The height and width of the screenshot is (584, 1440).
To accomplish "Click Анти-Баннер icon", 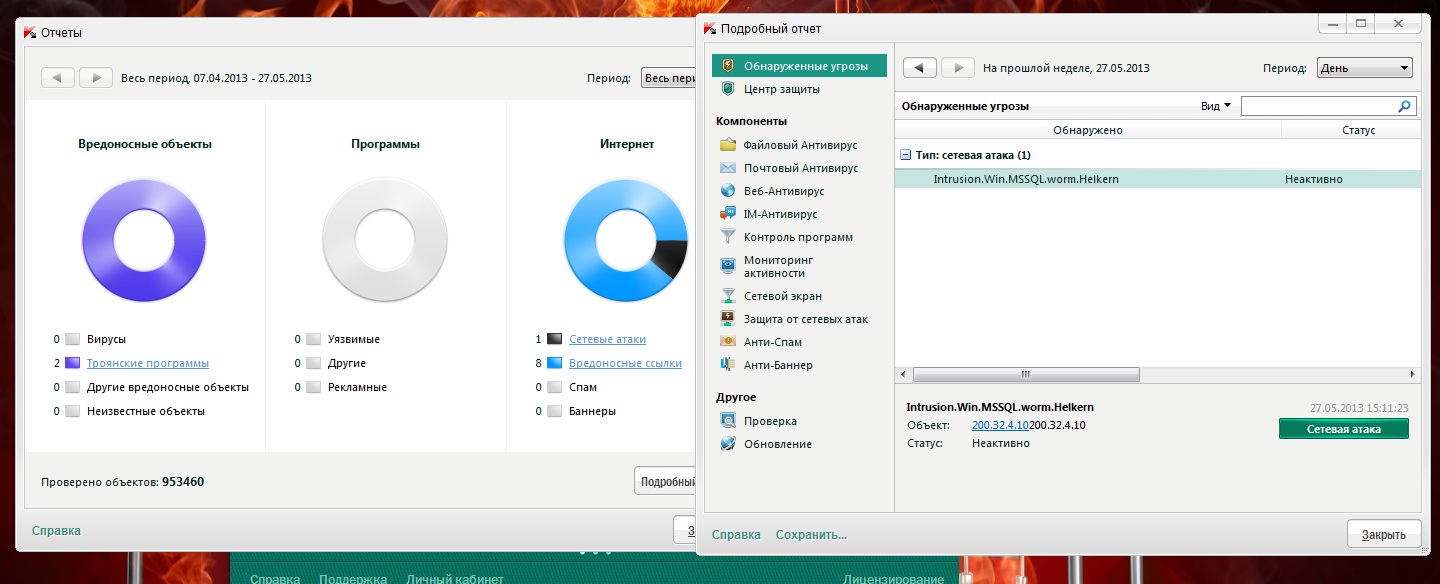I will [728, 365].
